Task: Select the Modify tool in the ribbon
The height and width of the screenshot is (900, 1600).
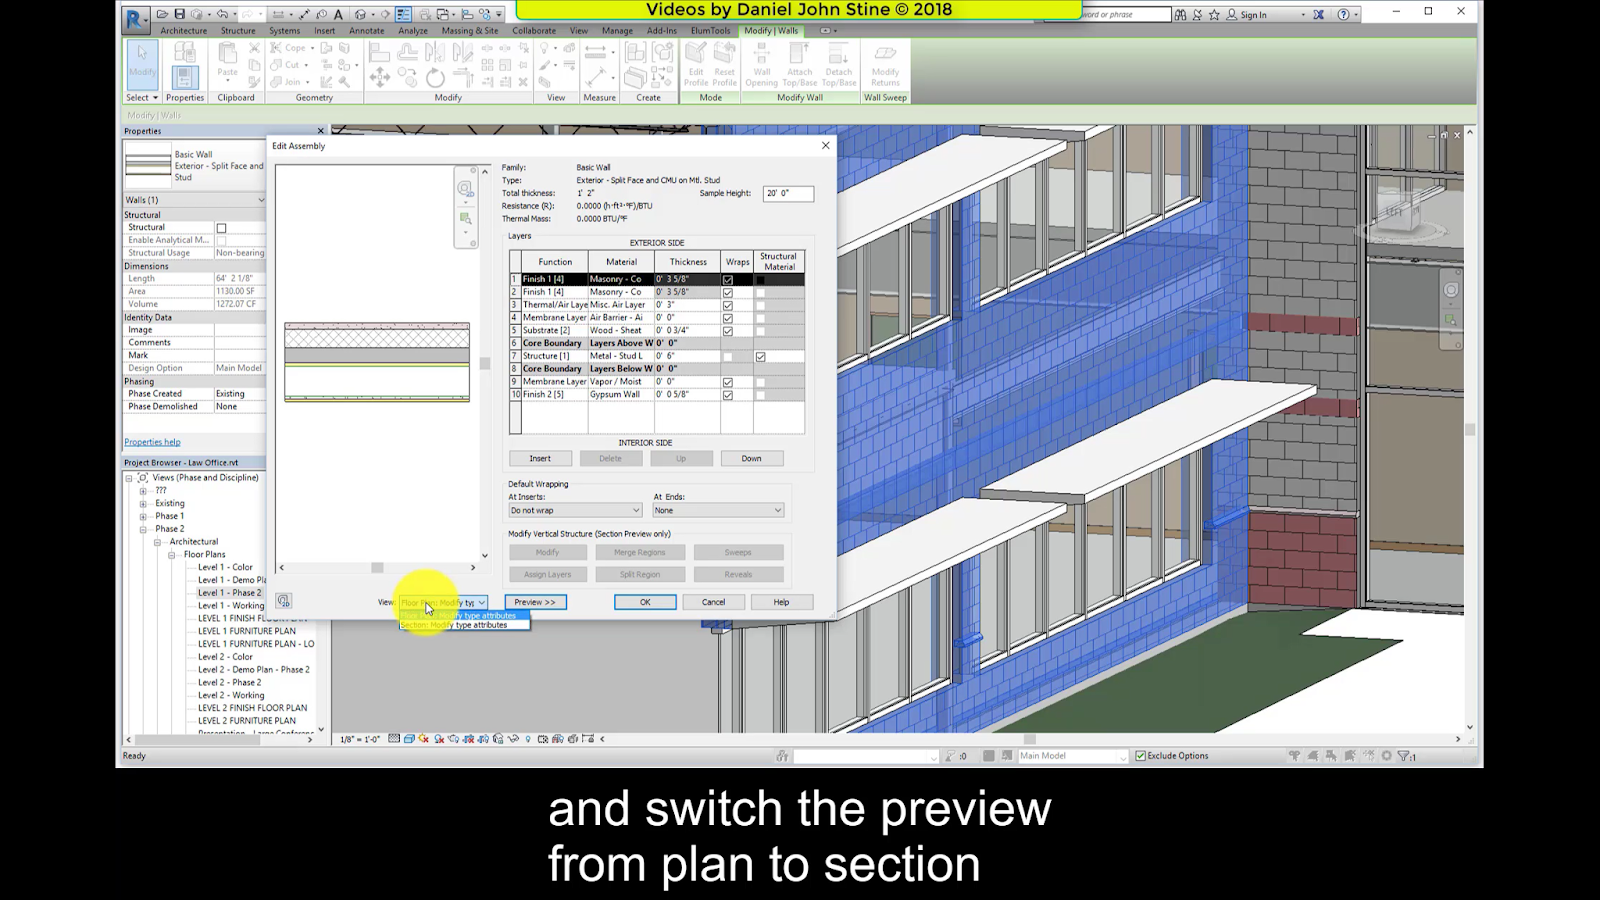Action: 141,63
